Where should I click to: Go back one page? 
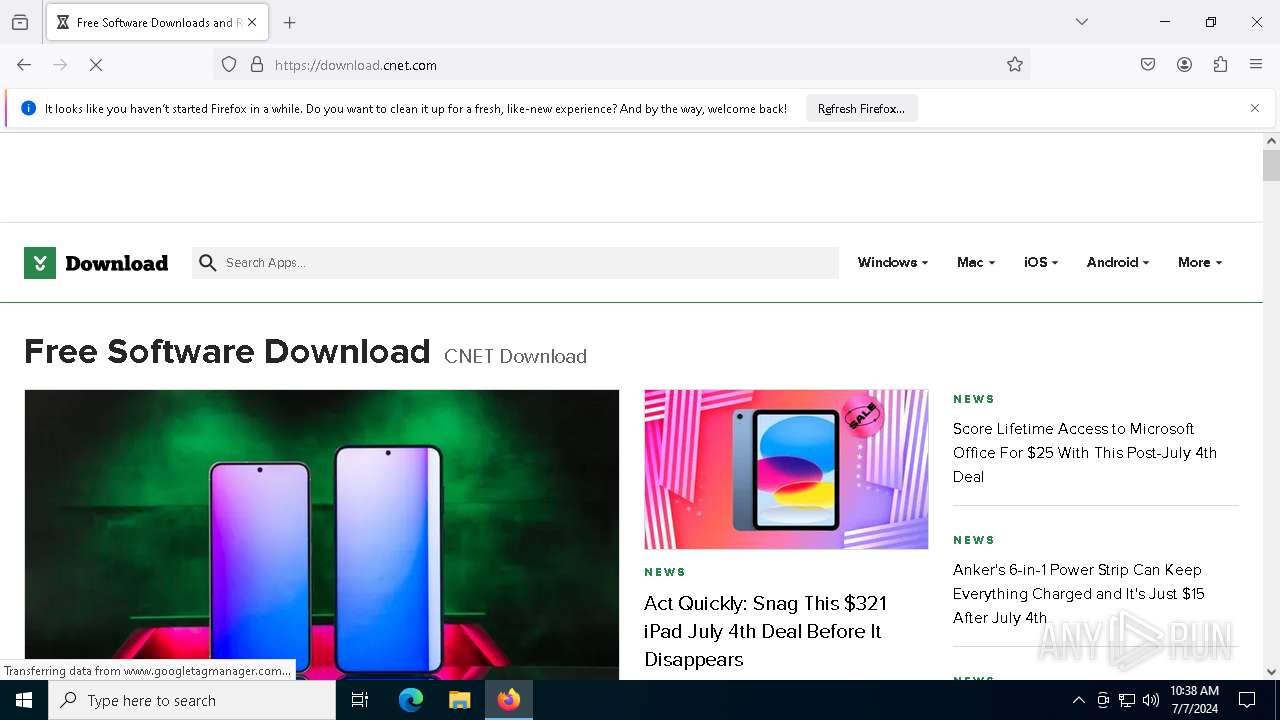point(24,65)
